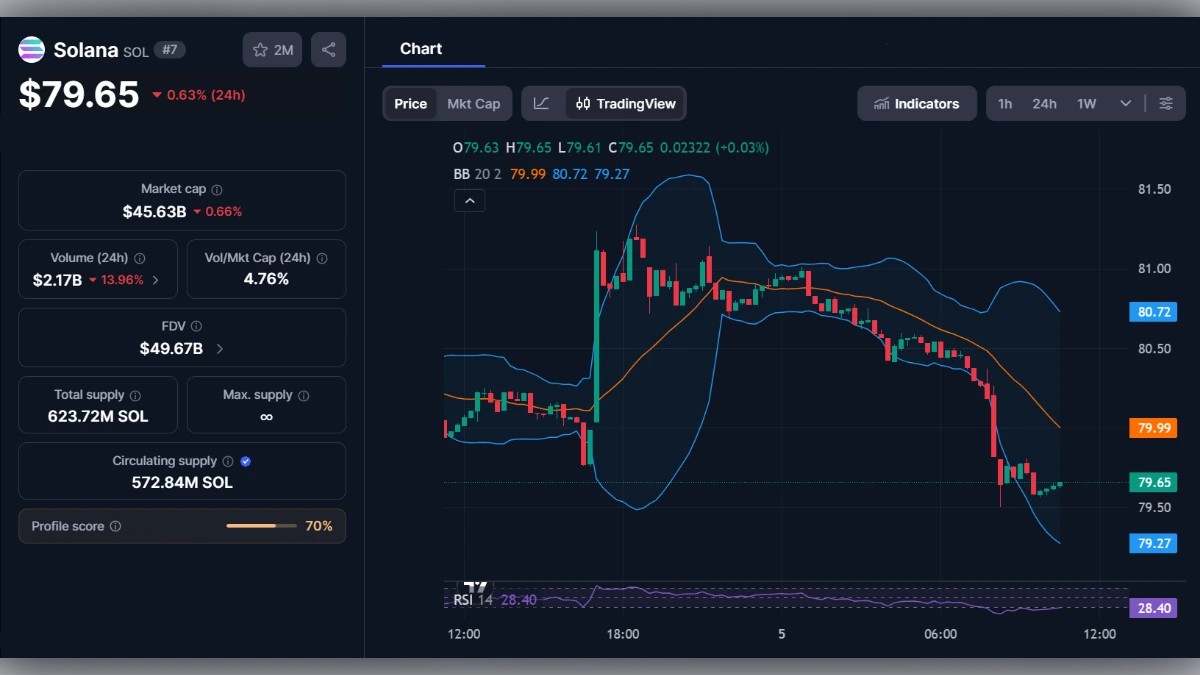Screen dimensions: 1200x675
Task: Click the Solana logo icon
Action: (31, 49)
